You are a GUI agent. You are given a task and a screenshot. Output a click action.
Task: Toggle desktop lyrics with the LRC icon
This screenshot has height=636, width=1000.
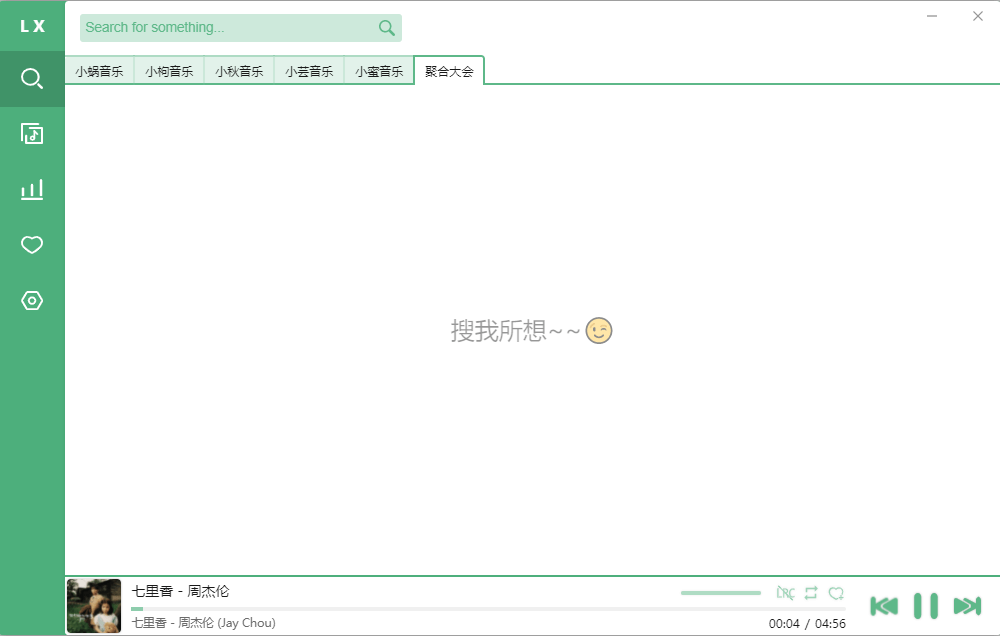click(786, 593)
